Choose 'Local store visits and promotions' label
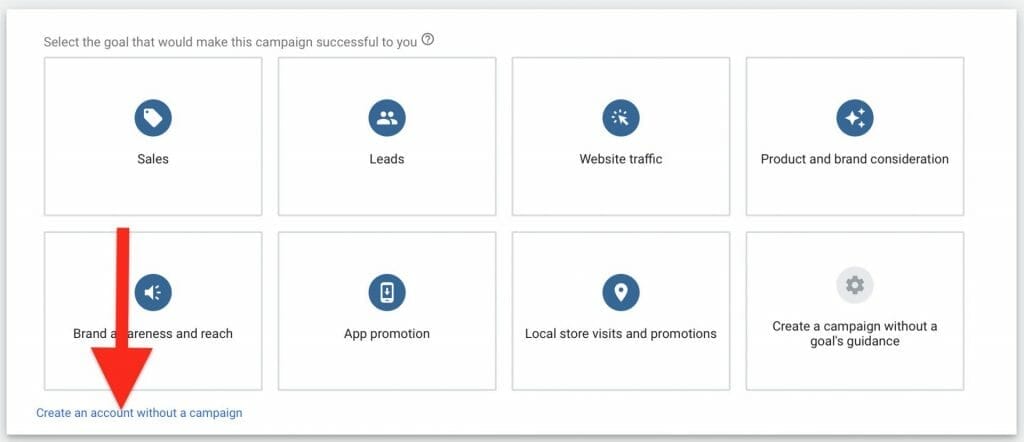1024x442 pixels. pos(620,333)
